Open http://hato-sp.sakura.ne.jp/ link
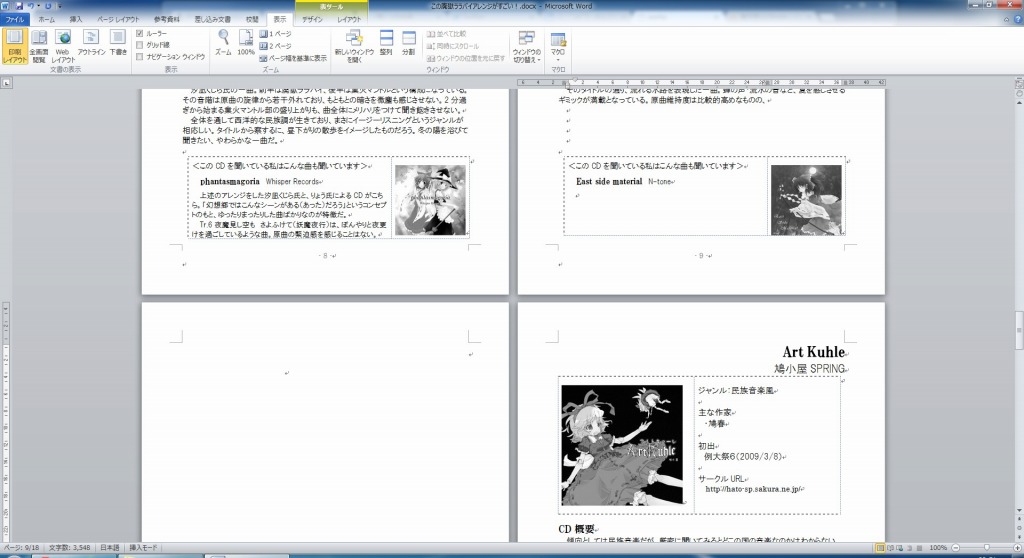The width and height of the screenshot is (1024, 558). 752,489
